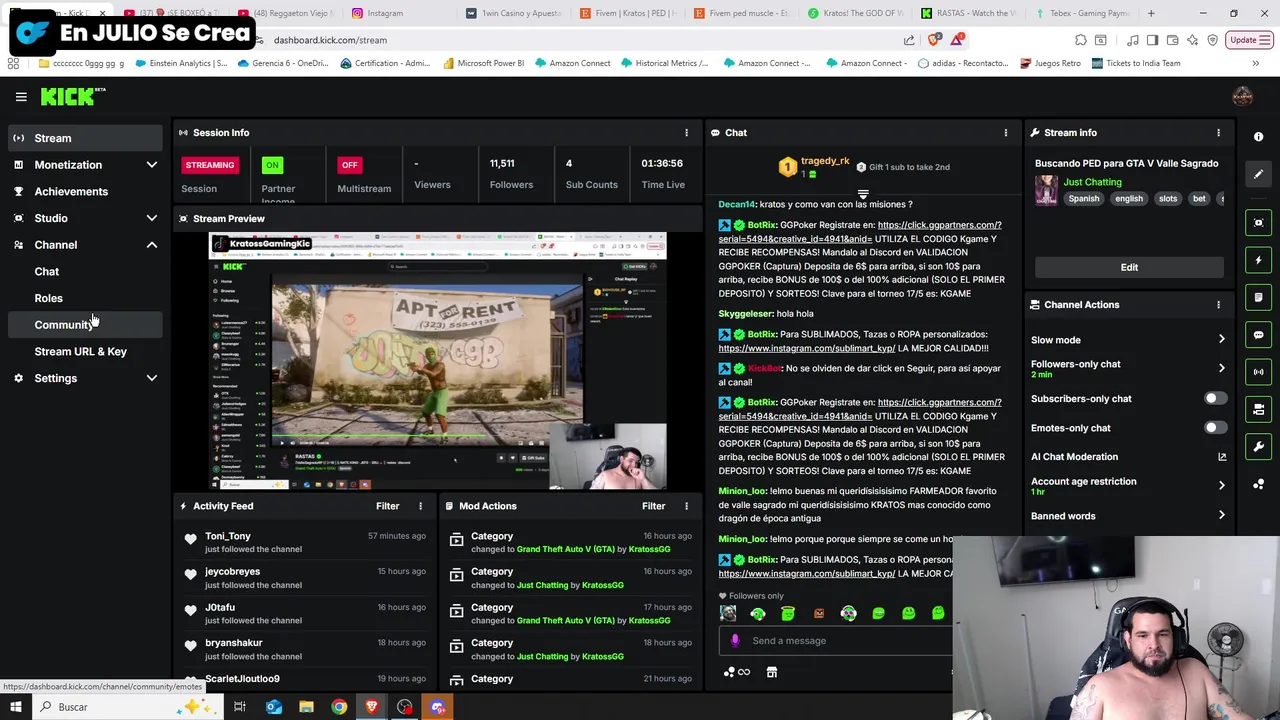Click the browser address bar URL

(330, 40)
